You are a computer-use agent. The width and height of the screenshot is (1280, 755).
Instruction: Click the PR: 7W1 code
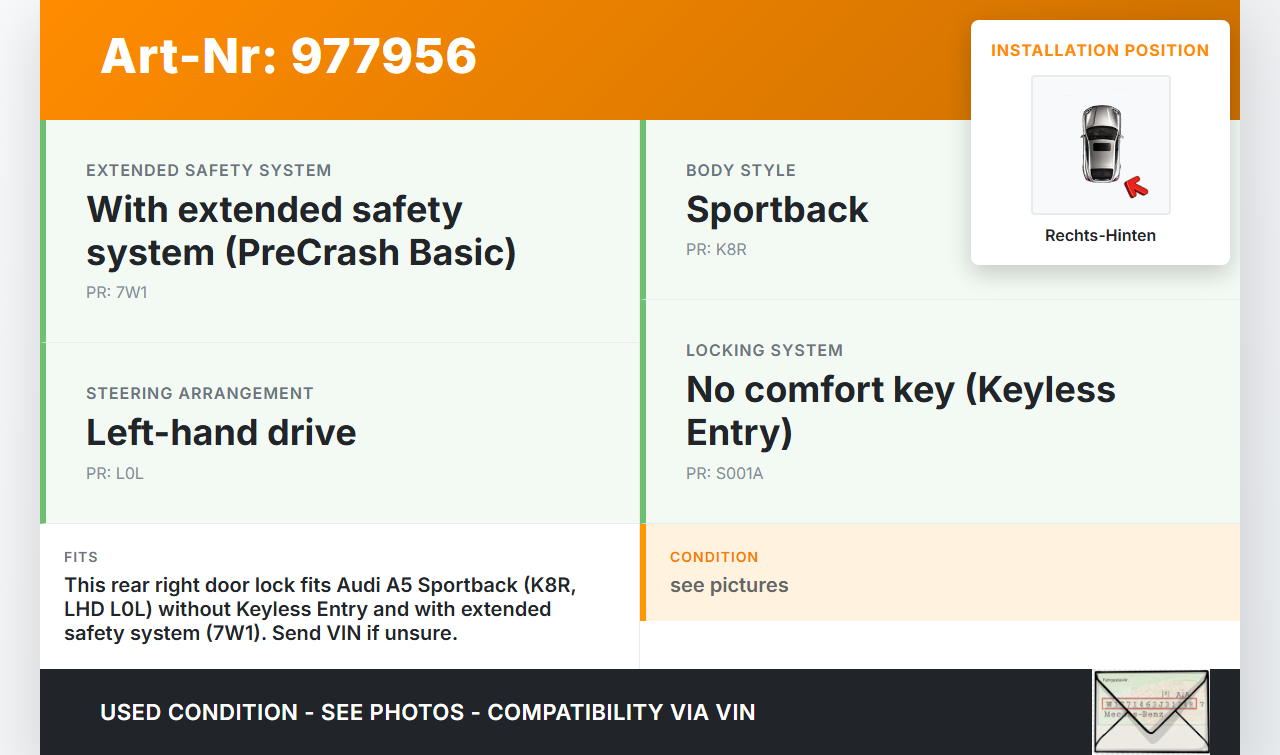click(x=117, y=293)
